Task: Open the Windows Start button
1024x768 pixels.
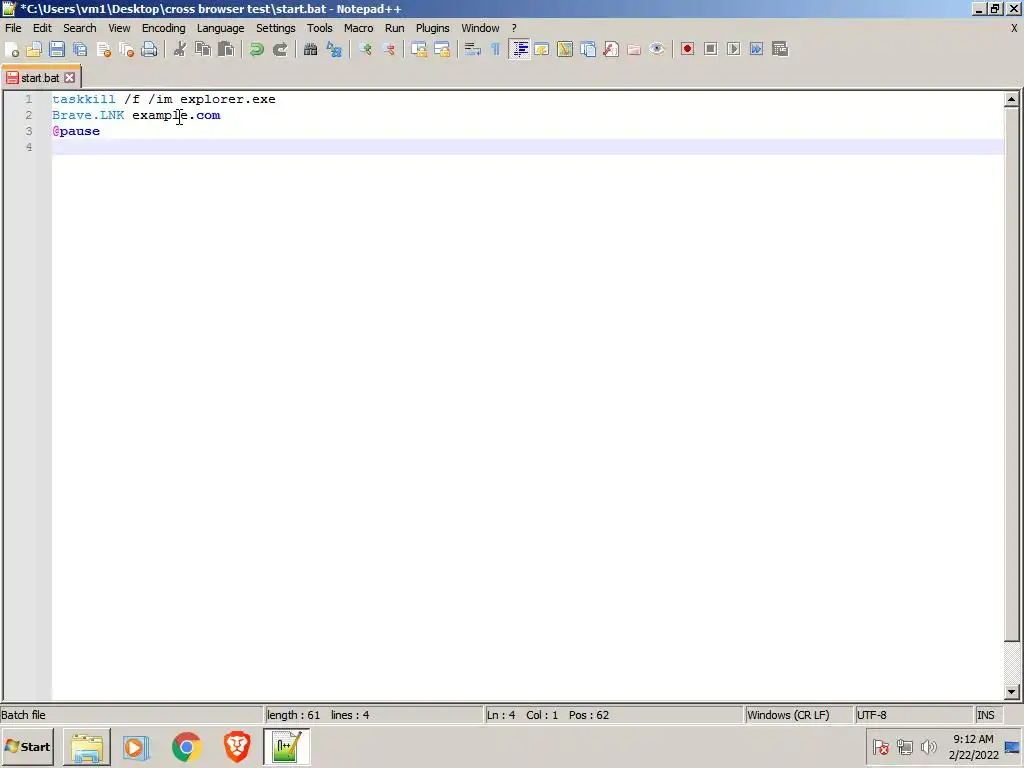Action: (27, 746)
